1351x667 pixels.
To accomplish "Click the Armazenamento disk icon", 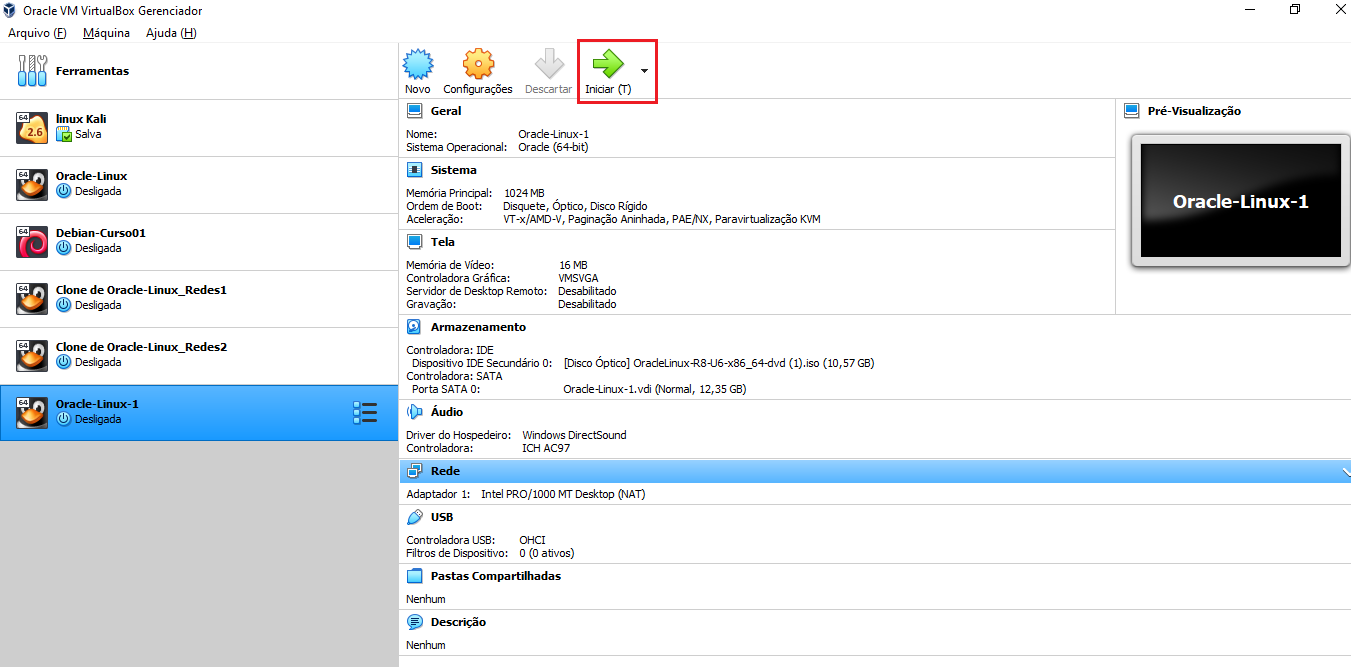I will pyautogui.click(x=415, y=327).
